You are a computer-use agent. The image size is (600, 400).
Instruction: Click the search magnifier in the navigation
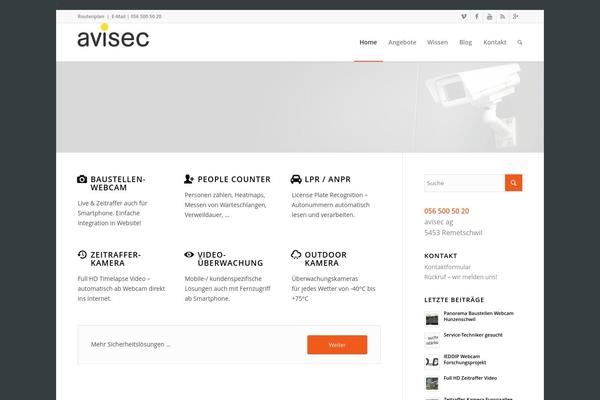pyautogui.click(x=520, y=42)
